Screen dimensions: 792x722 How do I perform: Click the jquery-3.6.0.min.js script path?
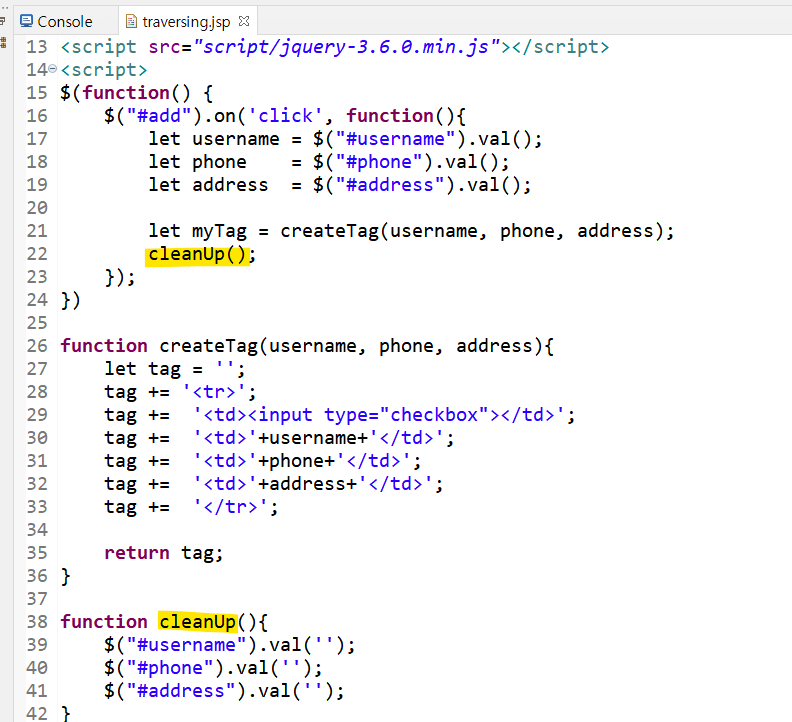pyautogui.click(x=346, y=47)
